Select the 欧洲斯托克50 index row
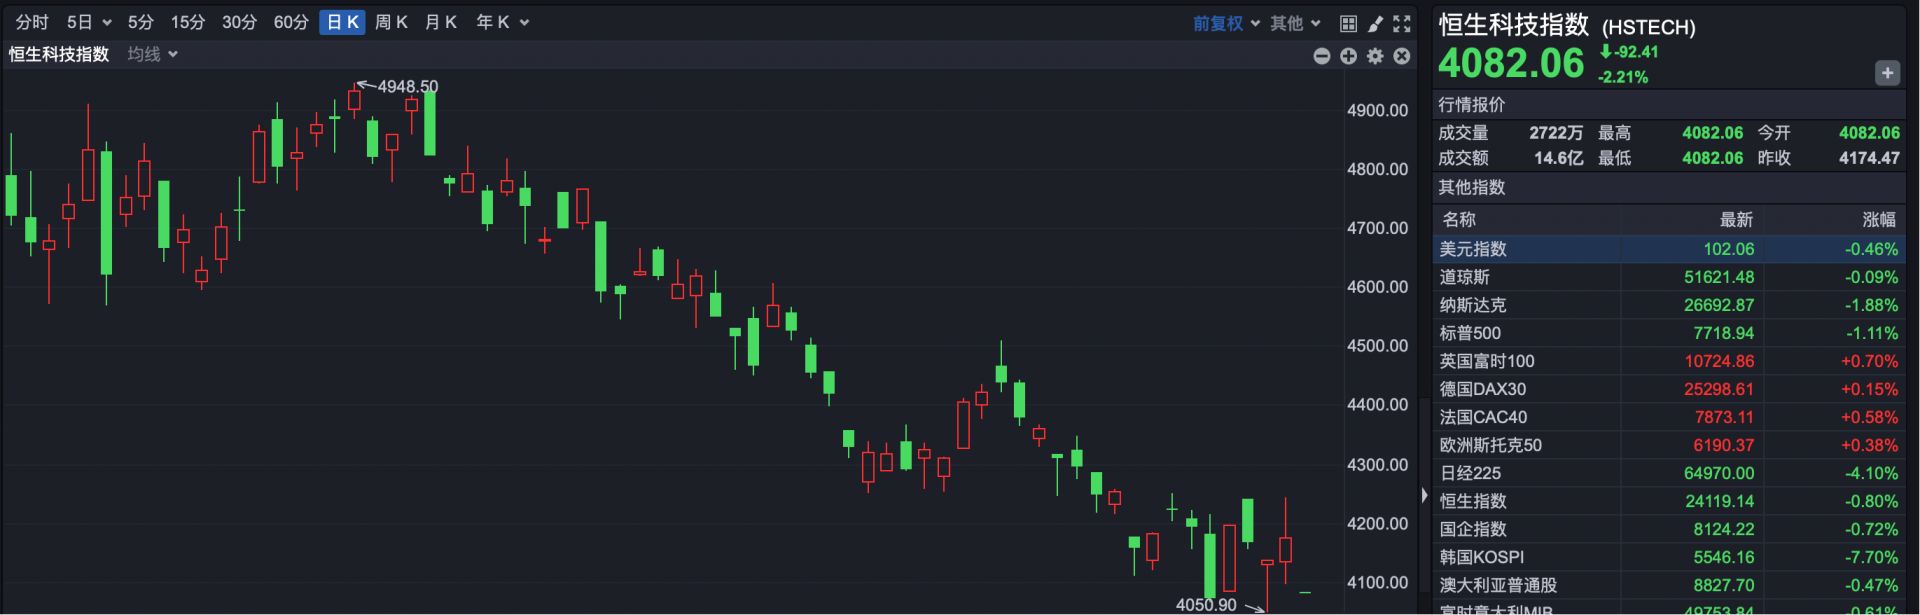The height and width of the screenshot is (615, 1920). pyautogui.click(x=1668, y=445)
